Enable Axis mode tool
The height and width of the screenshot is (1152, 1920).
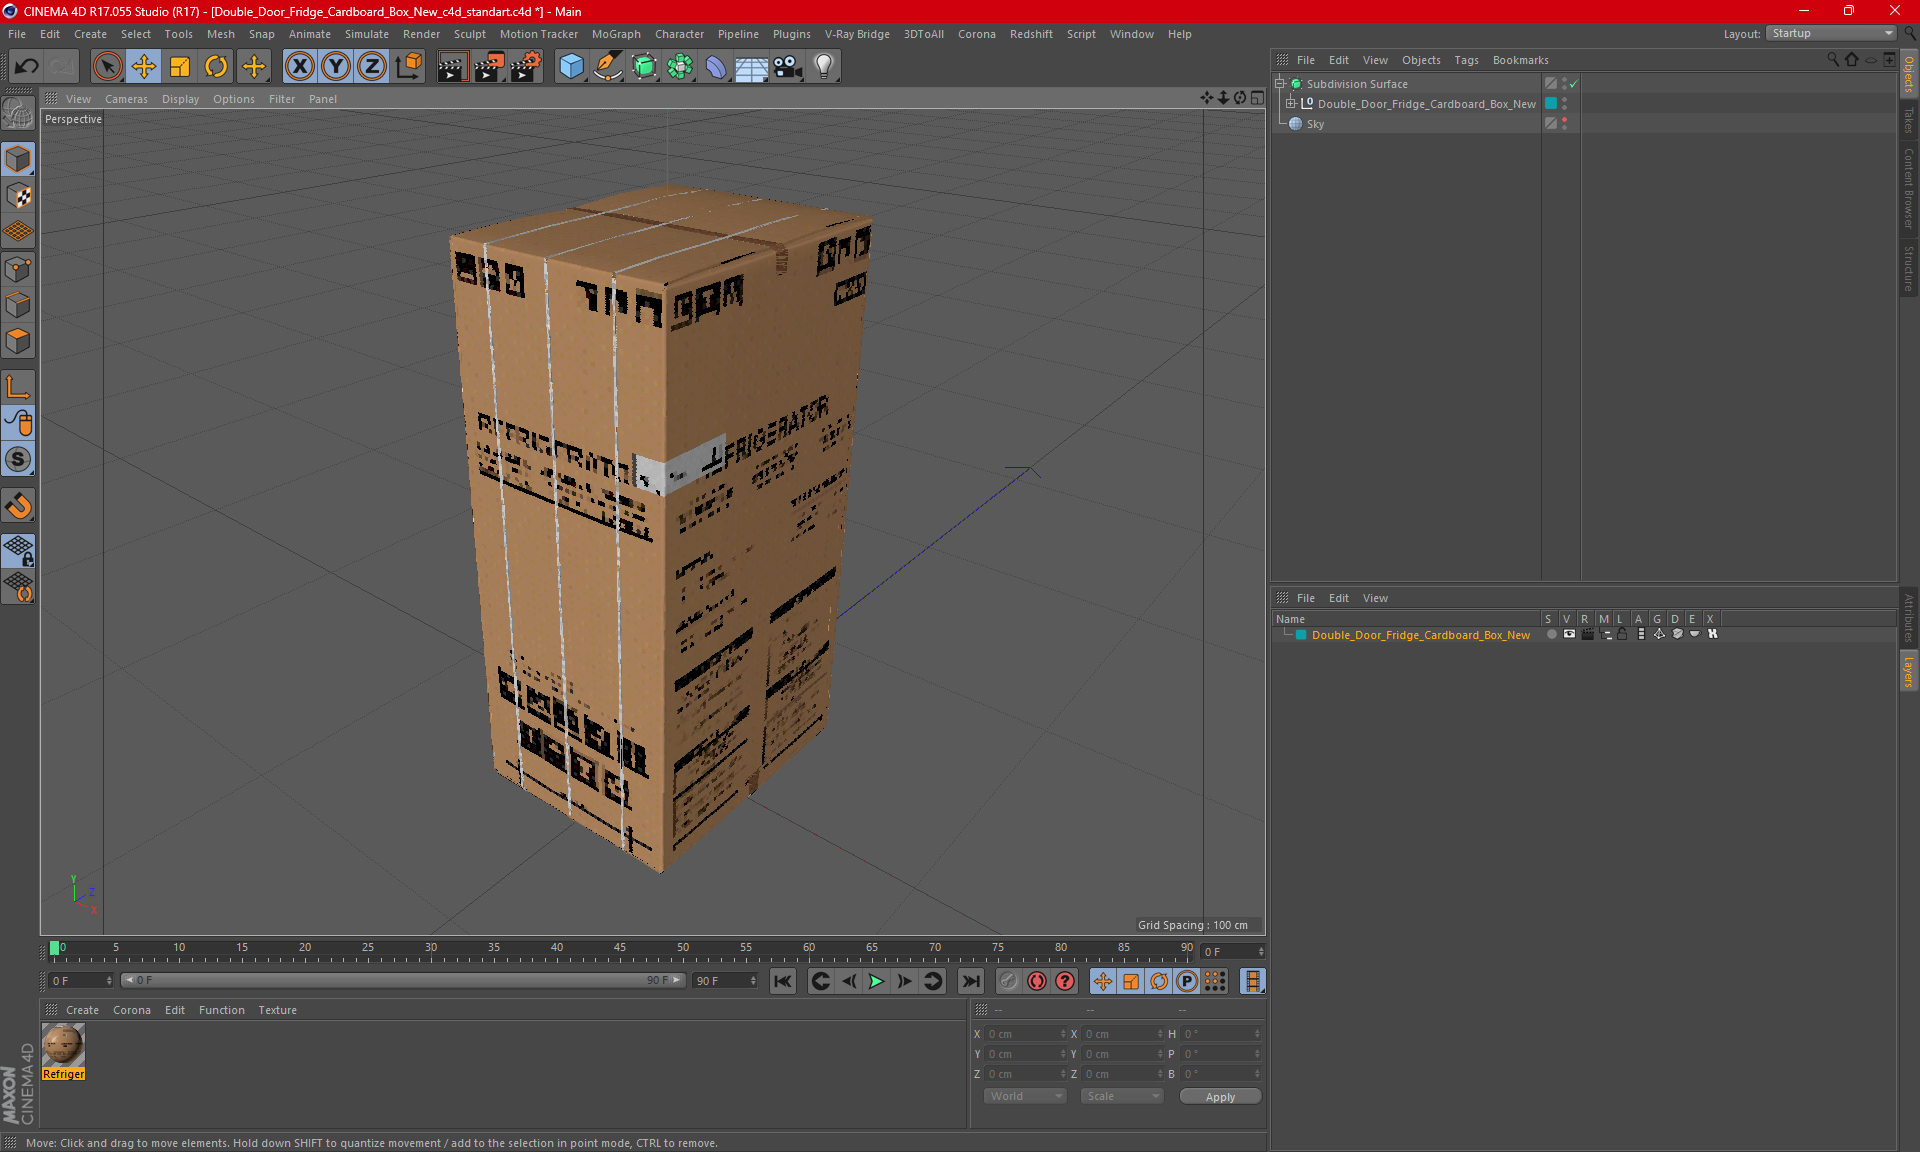tap(18, 387)
